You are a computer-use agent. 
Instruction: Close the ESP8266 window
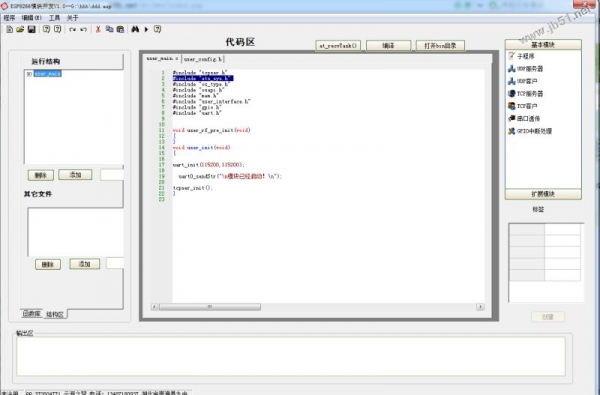[x=584, y=3]
